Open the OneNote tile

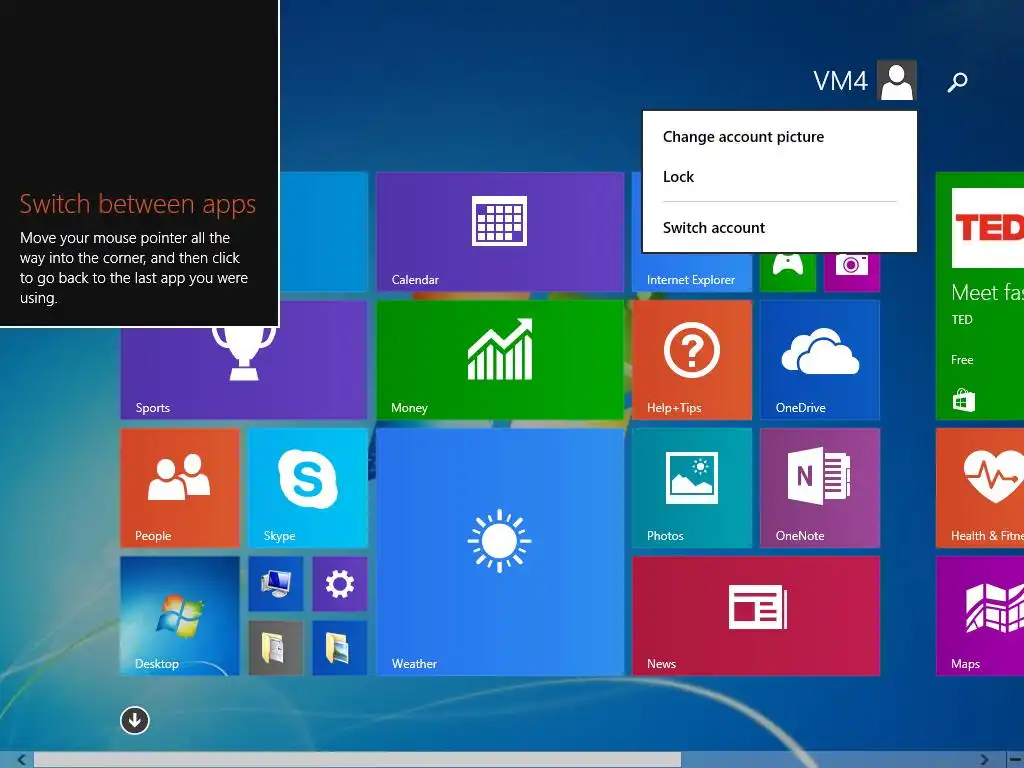(x=820, y=488)
